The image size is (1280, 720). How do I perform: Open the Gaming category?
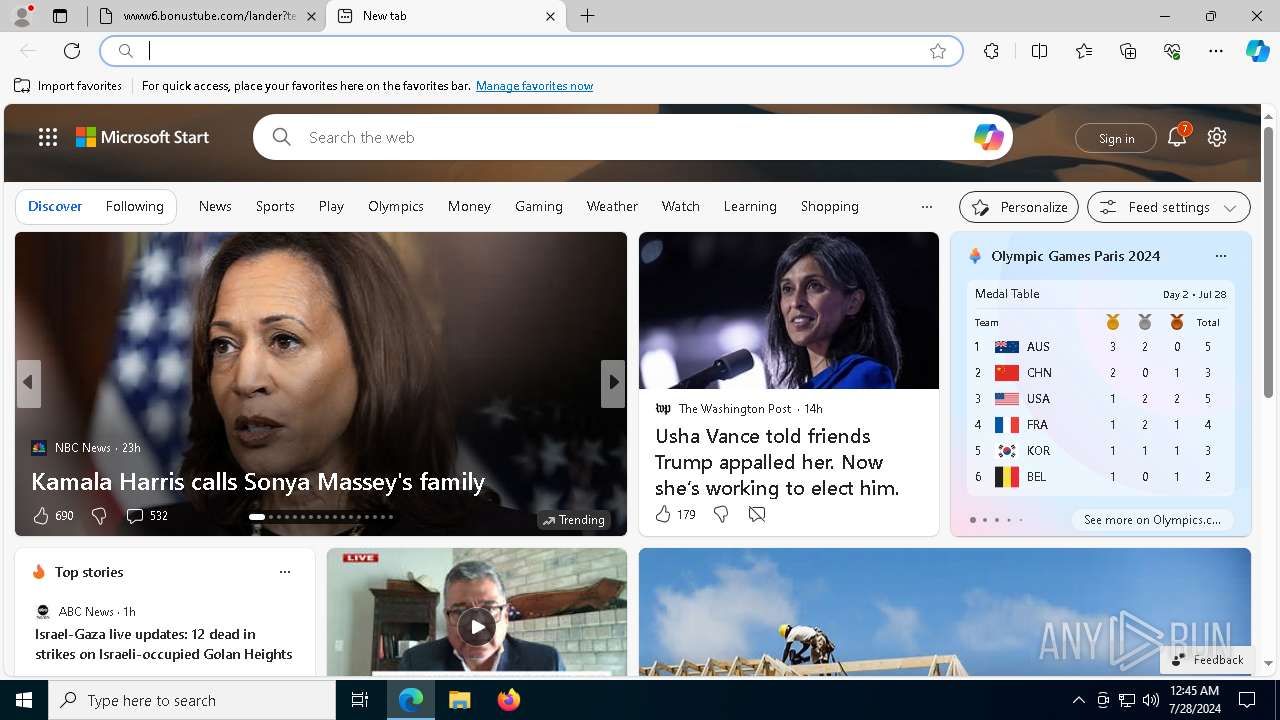539,206
